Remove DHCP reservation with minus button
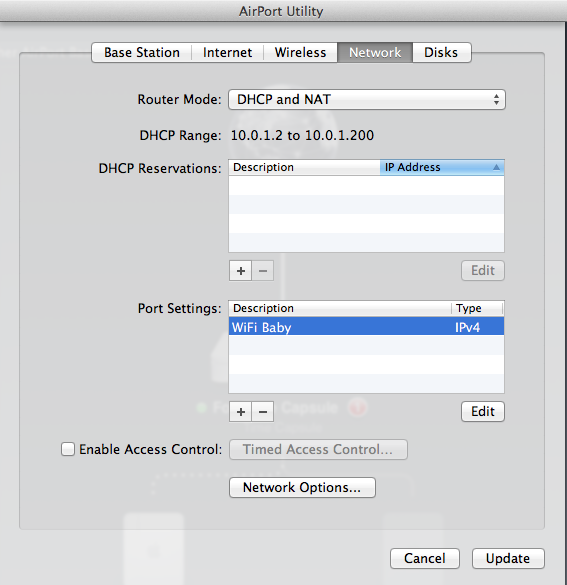Screen dimensions: 567x585 pyautogui.click(x=263, y=270)
